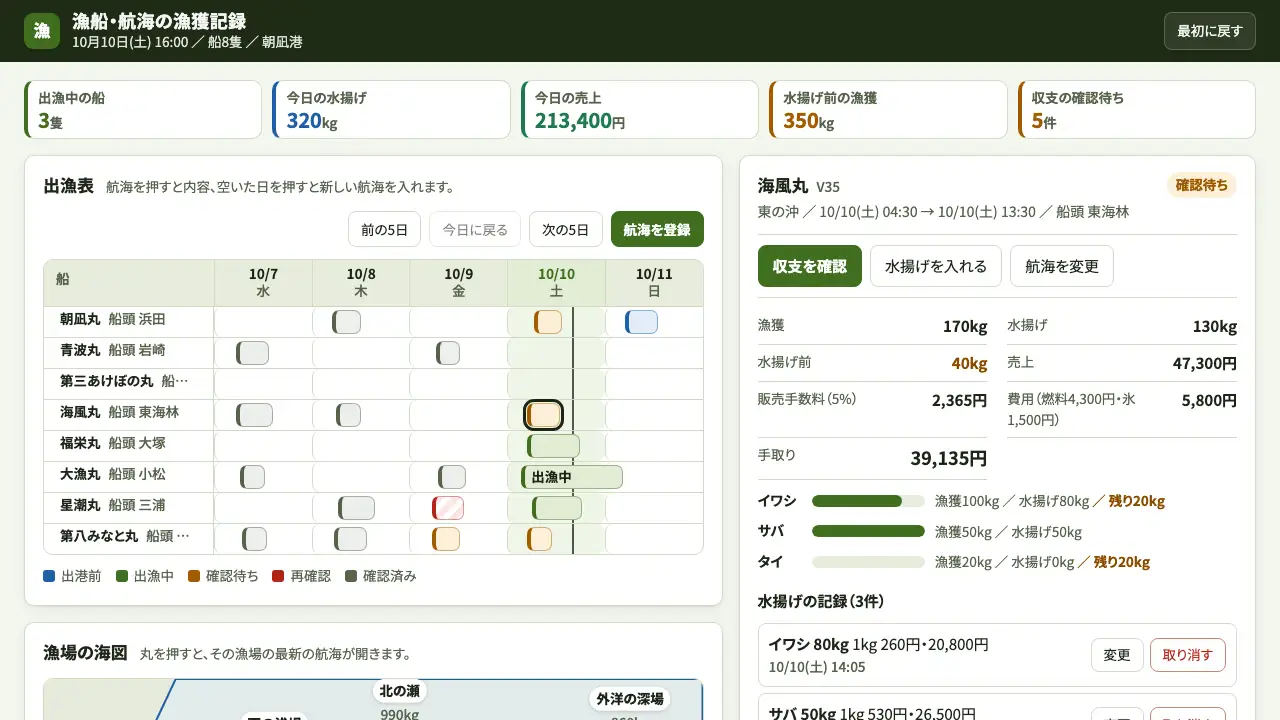Viewport: 1280px width, 720px height.
Task: Open 朝凪丸 voyage on 10/10
Action: tap(548, 322)
